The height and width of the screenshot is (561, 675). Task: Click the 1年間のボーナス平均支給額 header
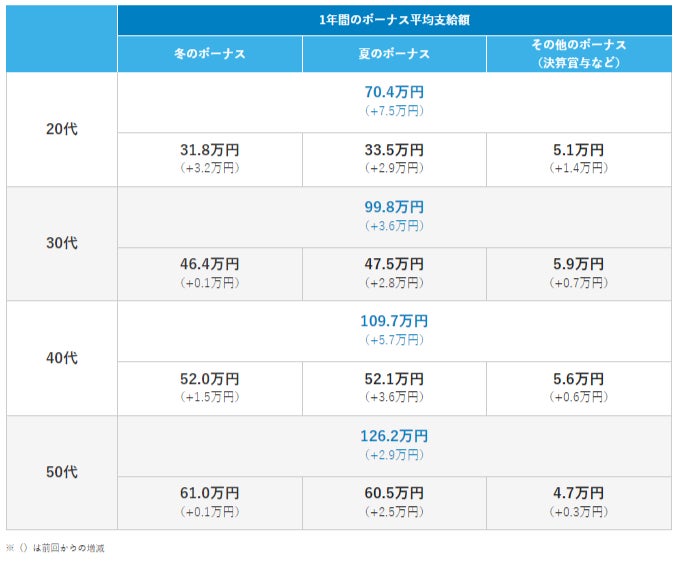[394, 20]
